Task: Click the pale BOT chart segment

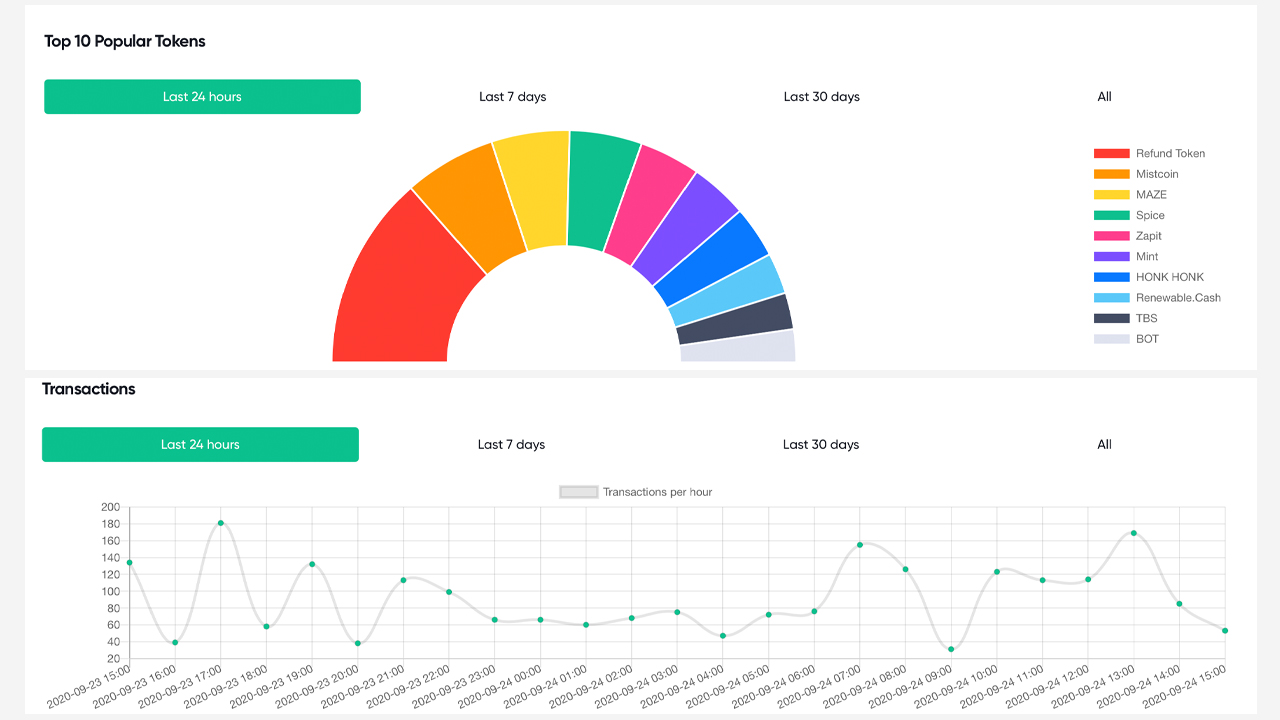Action: click(738, 347)
